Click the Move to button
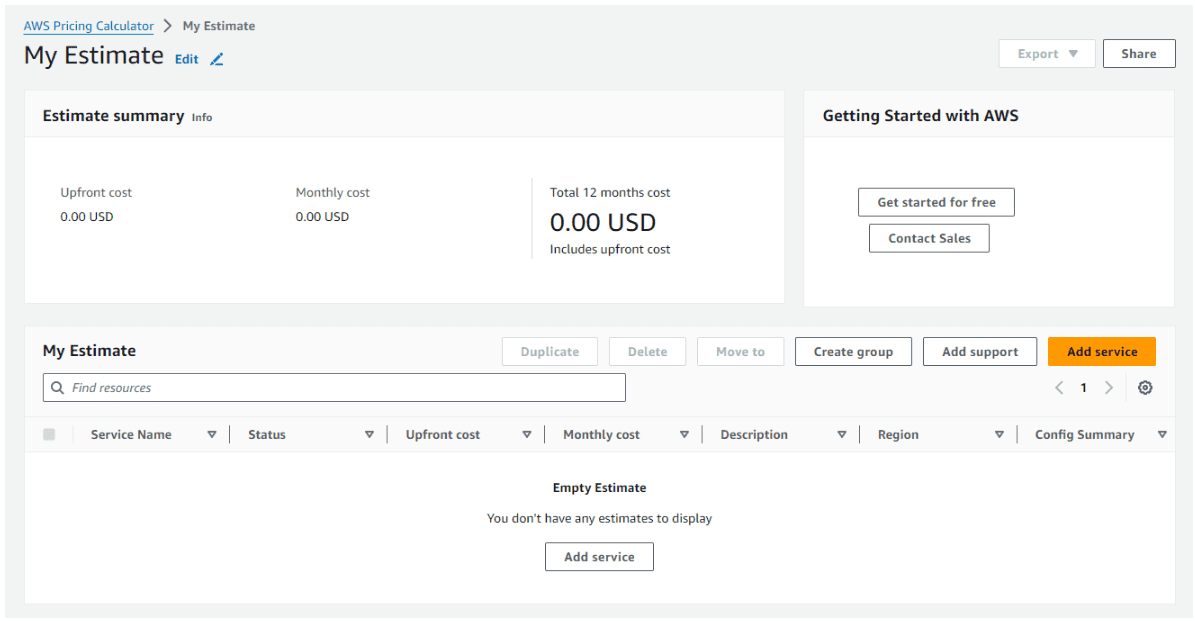This screenshot has height=621, width=1195. point(740,352)
